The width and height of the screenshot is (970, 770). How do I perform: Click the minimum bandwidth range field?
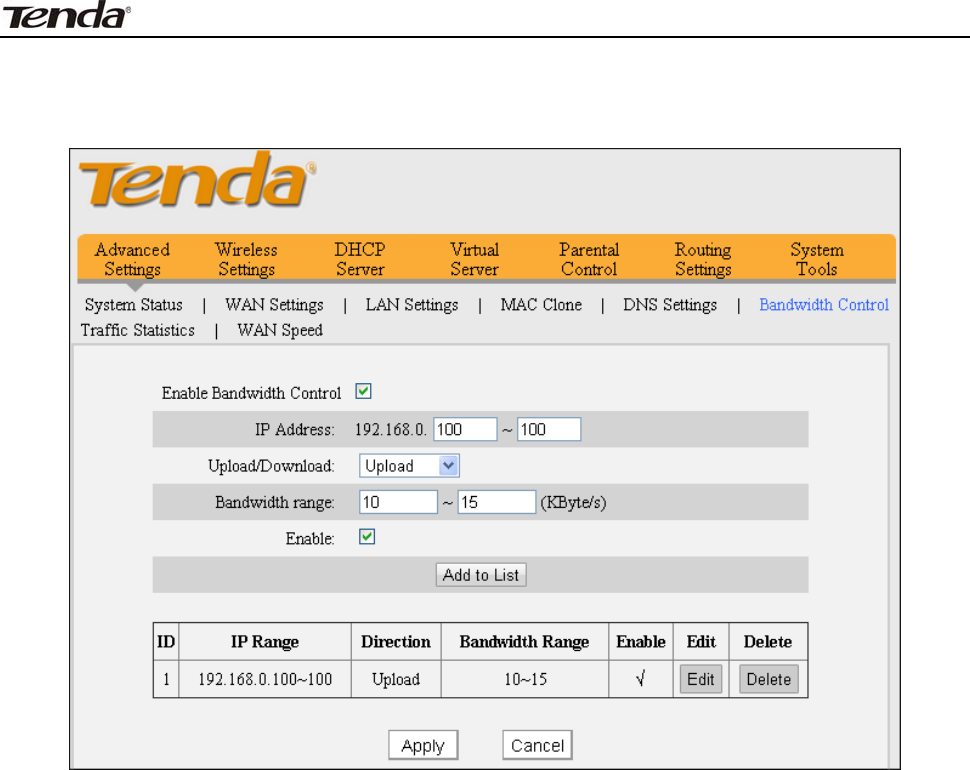point(398,502)
